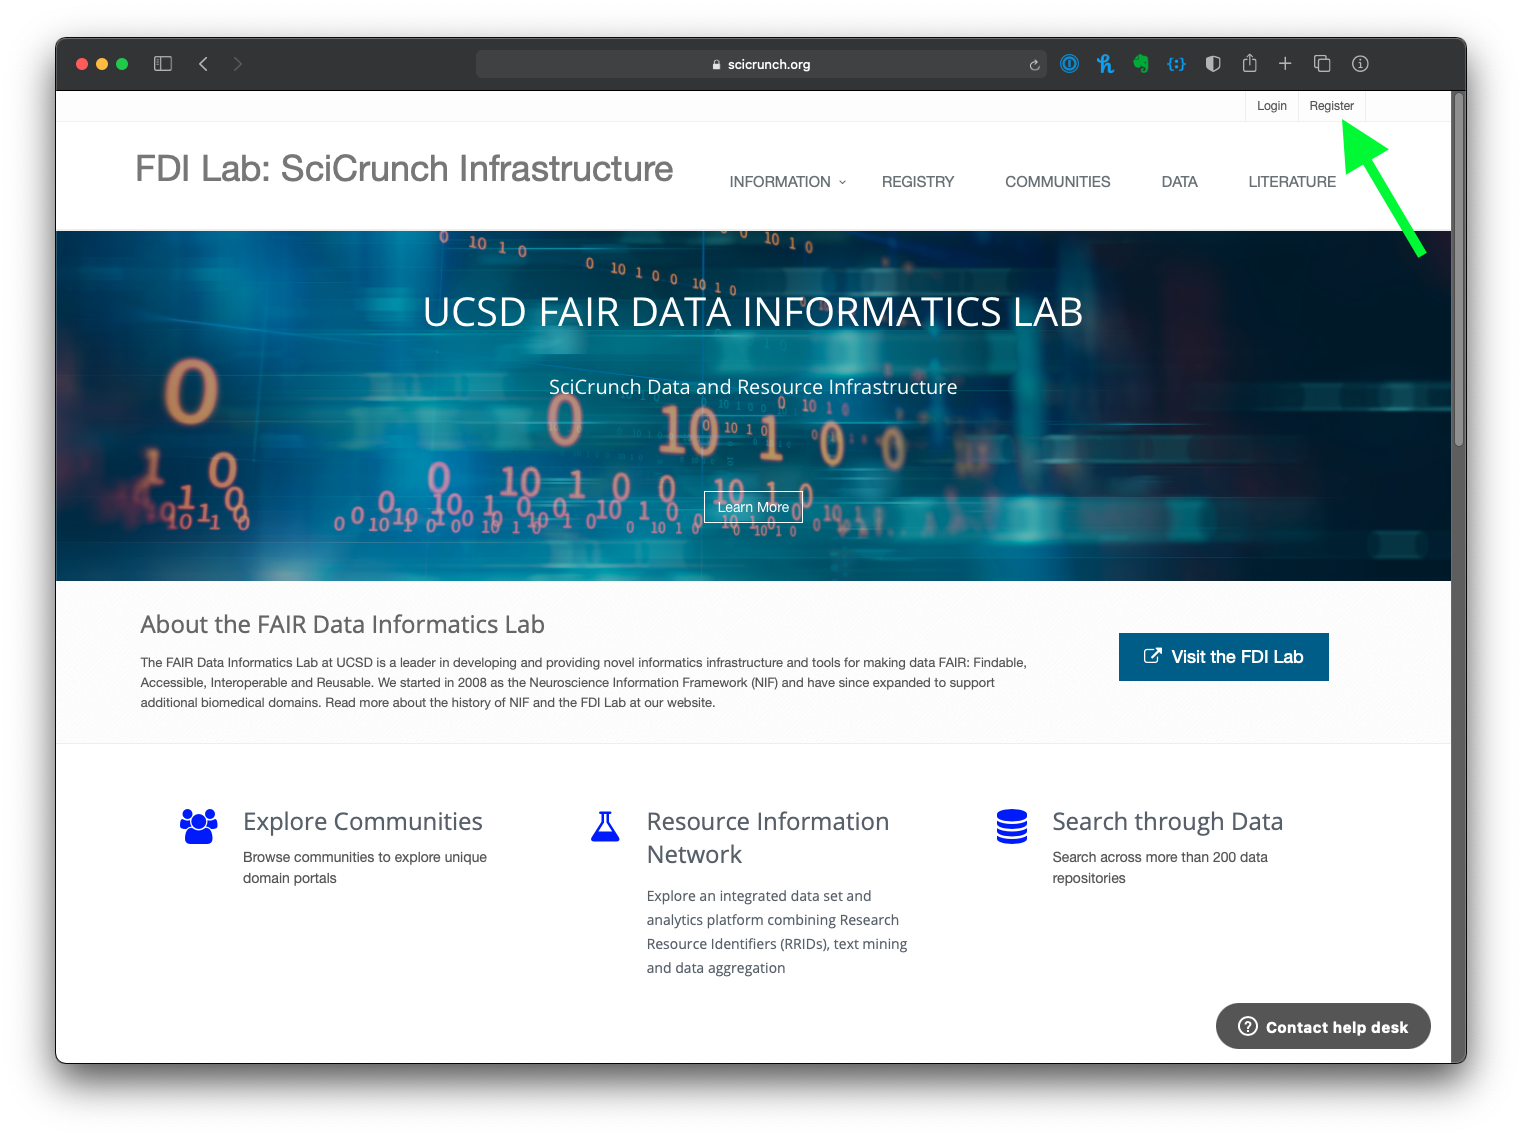
Task: Reload the page from the address bar
Action: (x=1034, y=64)
